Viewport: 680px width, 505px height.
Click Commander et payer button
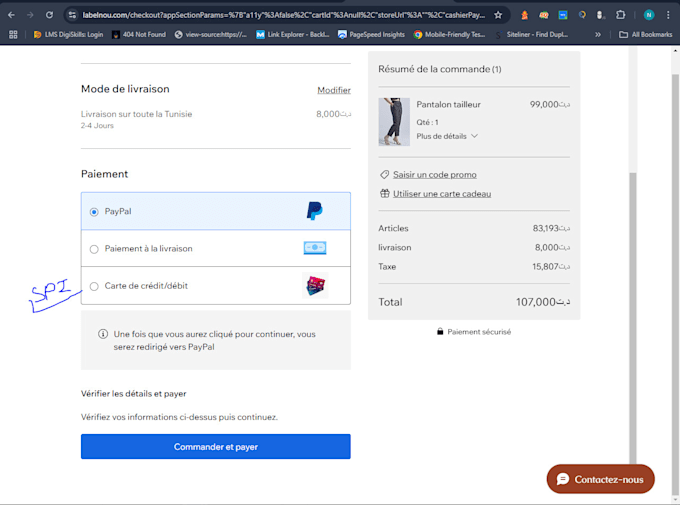(216, 446)
